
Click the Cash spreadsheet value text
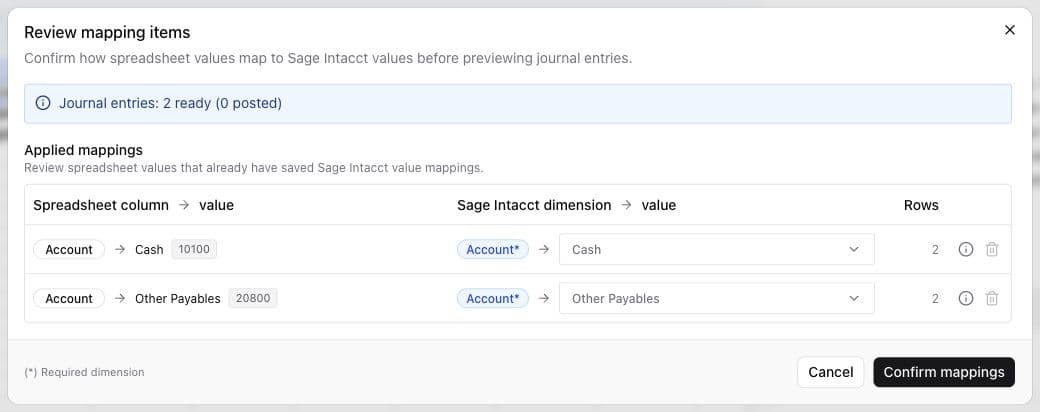click(149, 249)
